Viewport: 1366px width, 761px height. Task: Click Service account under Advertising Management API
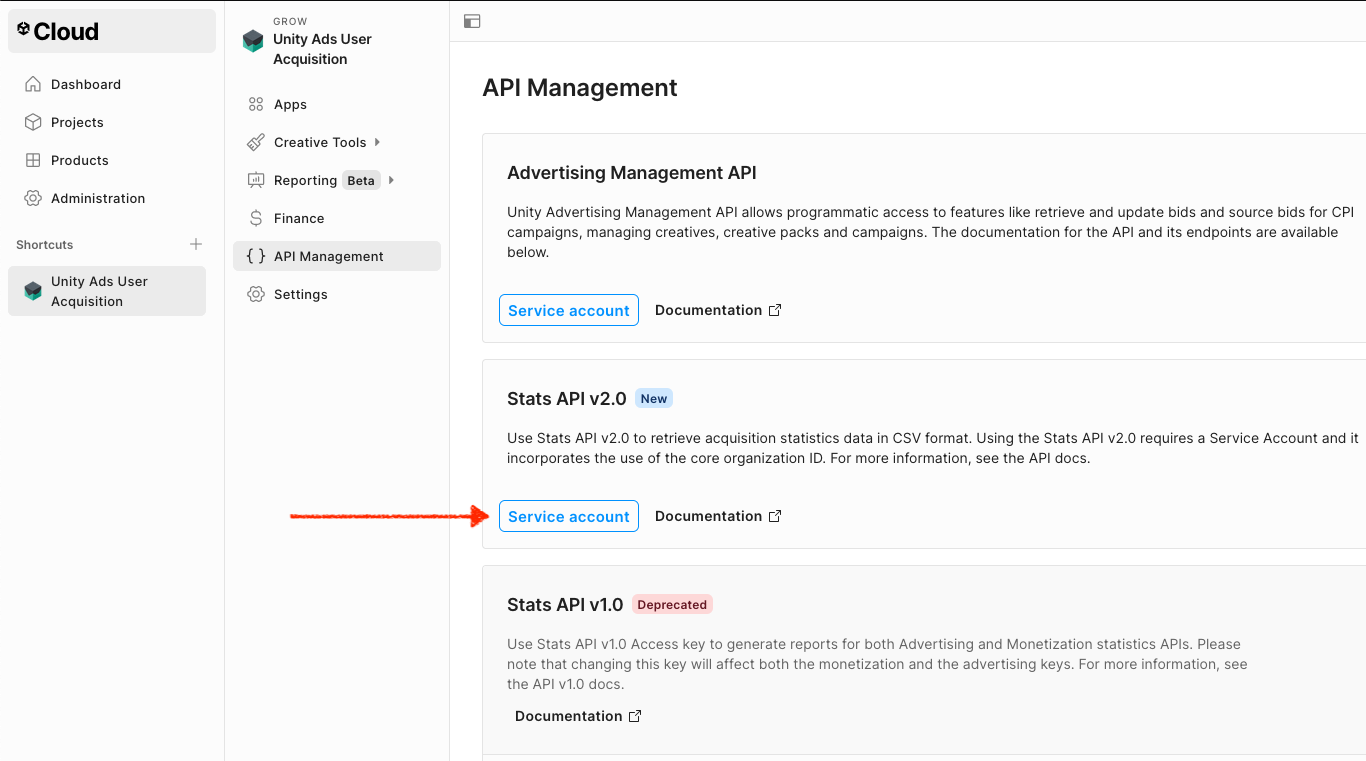pos(568,310)
